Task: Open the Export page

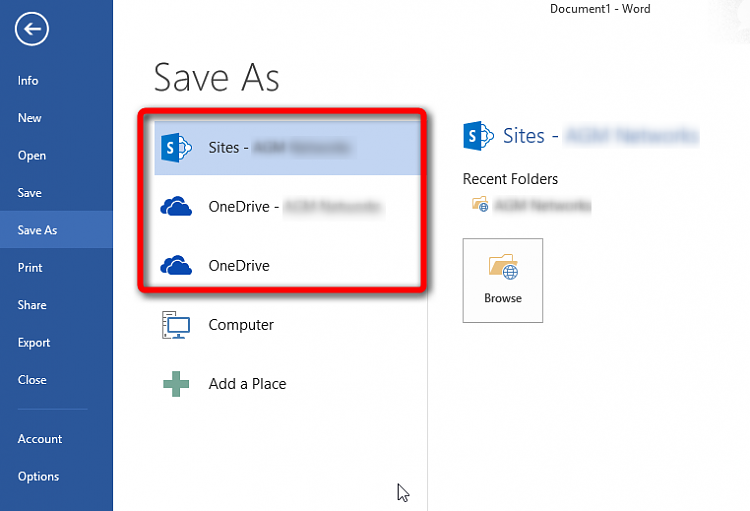Action: (33, 343)
